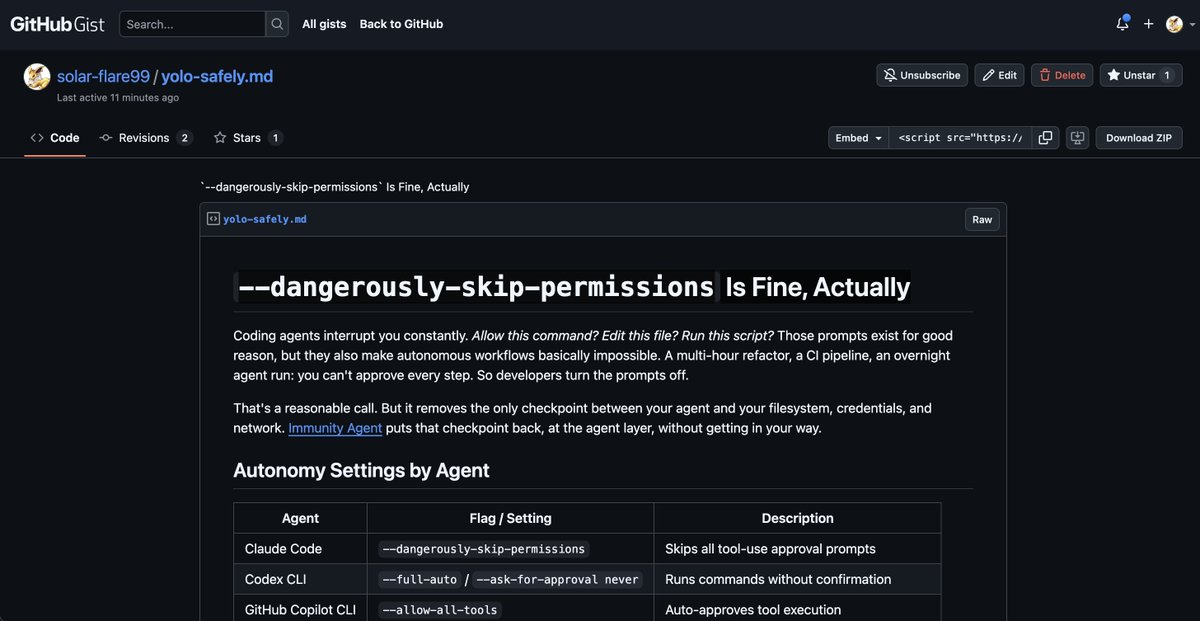Open user avatar menu at top right
This screenshot has width=1200, height=621.
click(x=1180, y=24)
